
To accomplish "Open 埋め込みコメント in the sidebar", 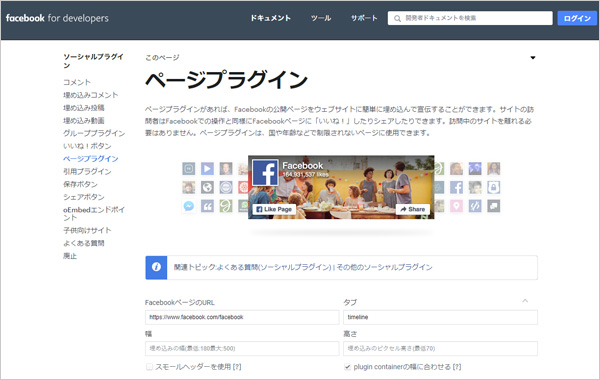I will (91, 95).
